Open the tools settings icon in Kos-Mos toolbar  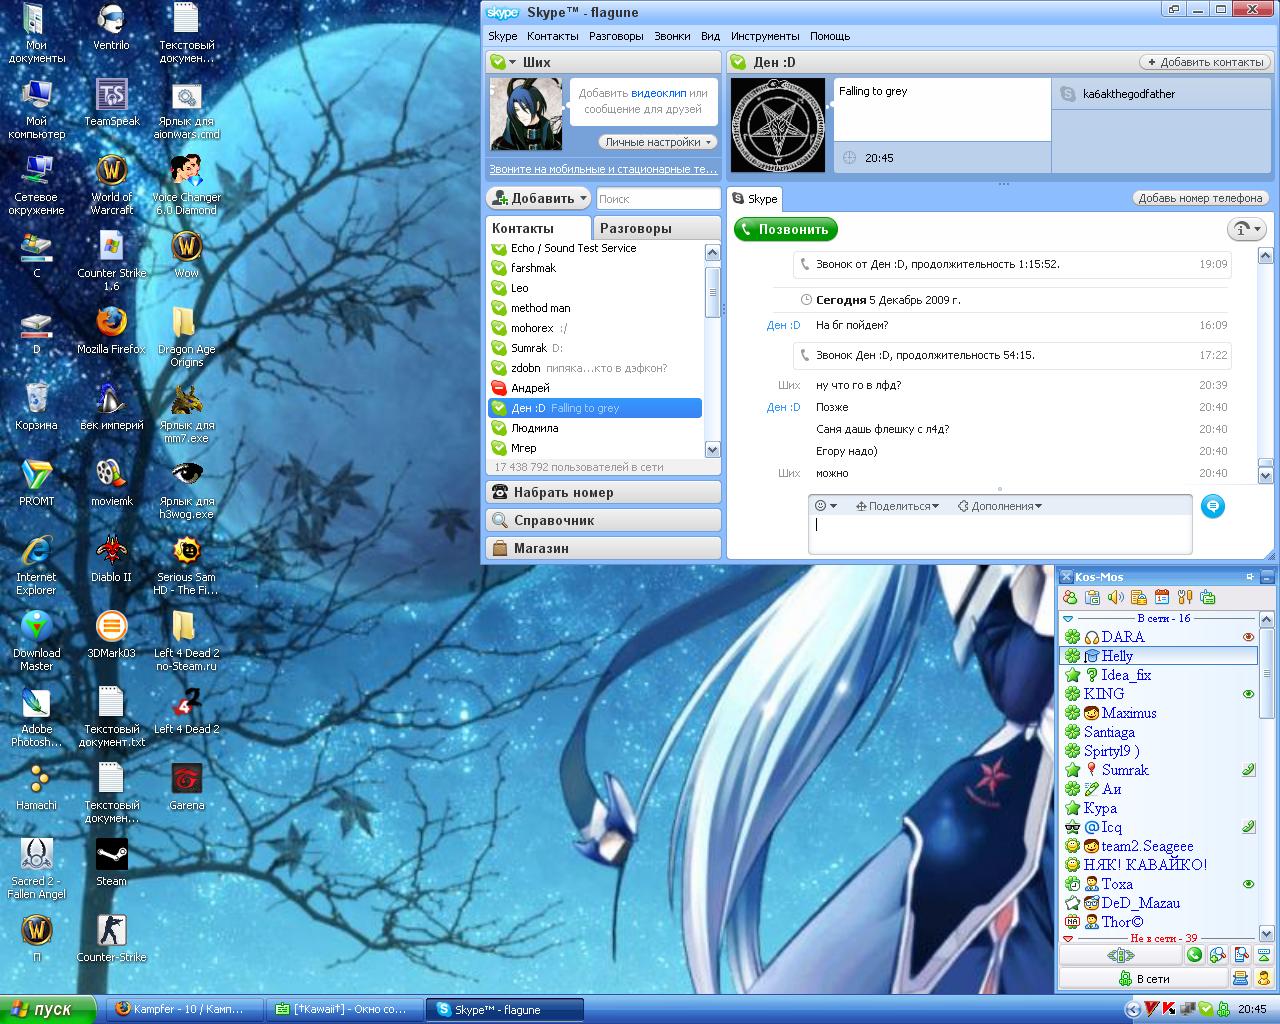(x=1184, y=598)
